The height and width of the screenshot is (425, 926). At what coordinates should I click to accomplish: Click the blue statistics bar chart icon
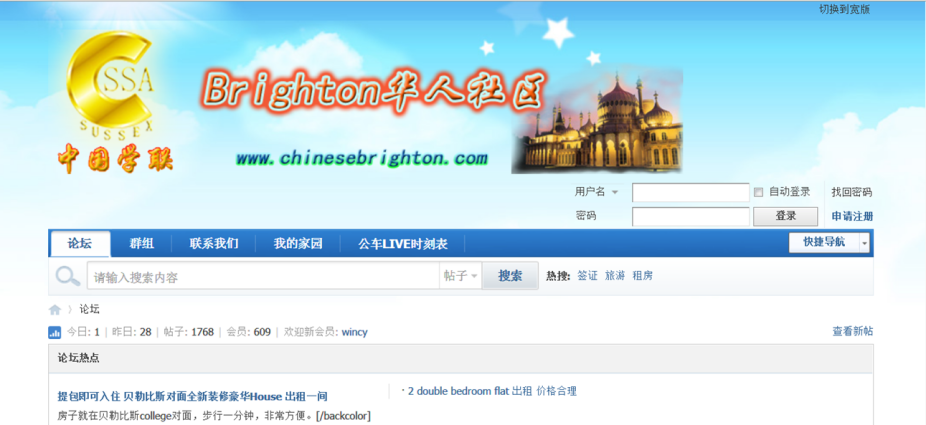54,333
